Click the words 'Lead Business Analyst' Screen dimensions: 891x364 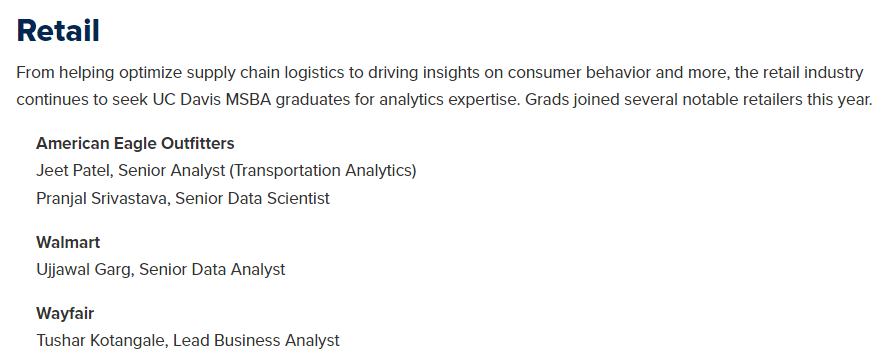(256, 340)
